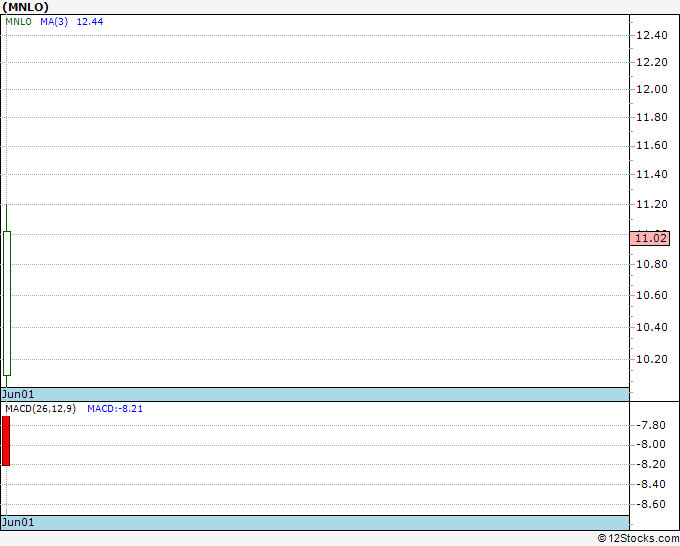The image size is (680, 546).
Task: Click the 11.20 price axis label
Action: 652,204
